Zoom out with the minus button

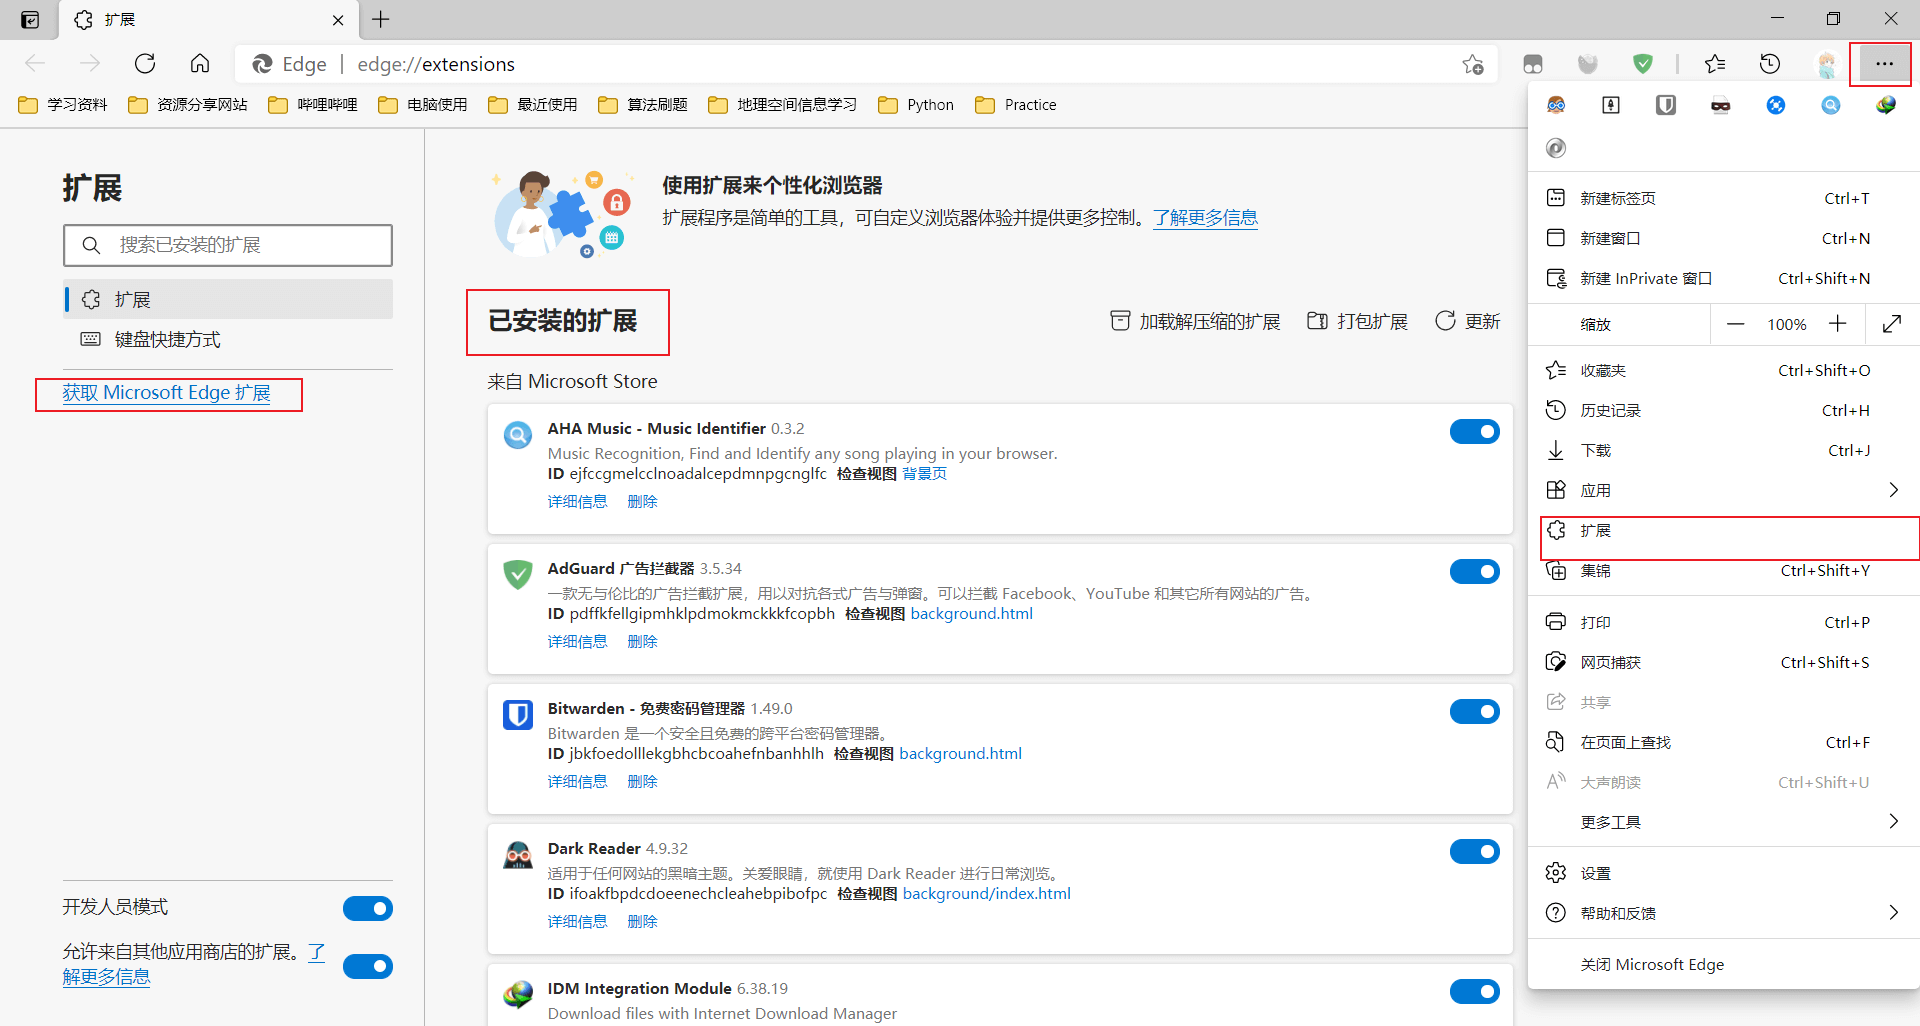click(1736, 324)
